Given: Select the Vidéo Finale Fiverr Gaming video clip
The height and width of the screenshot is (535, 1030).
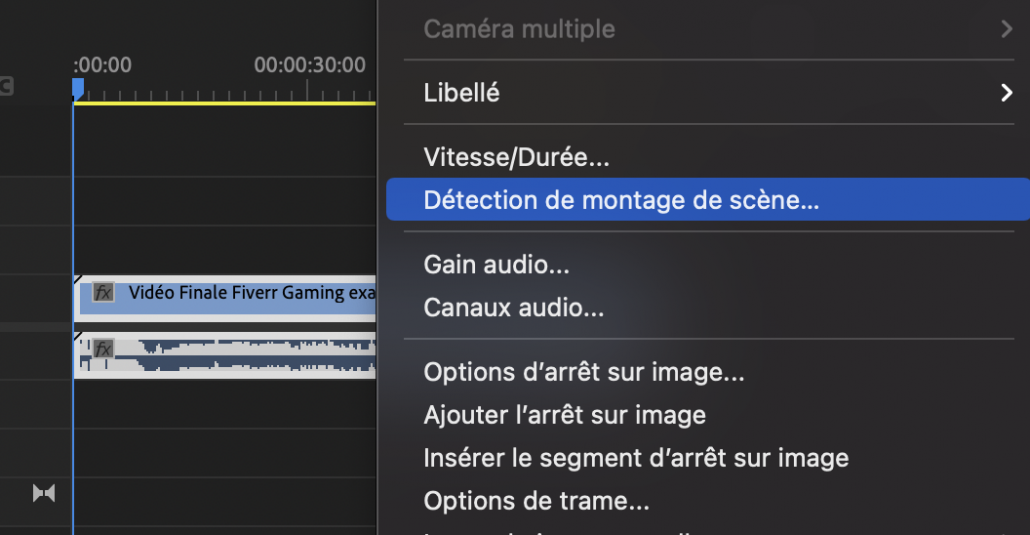Looking at the screenshot, I should pos(250,293).
